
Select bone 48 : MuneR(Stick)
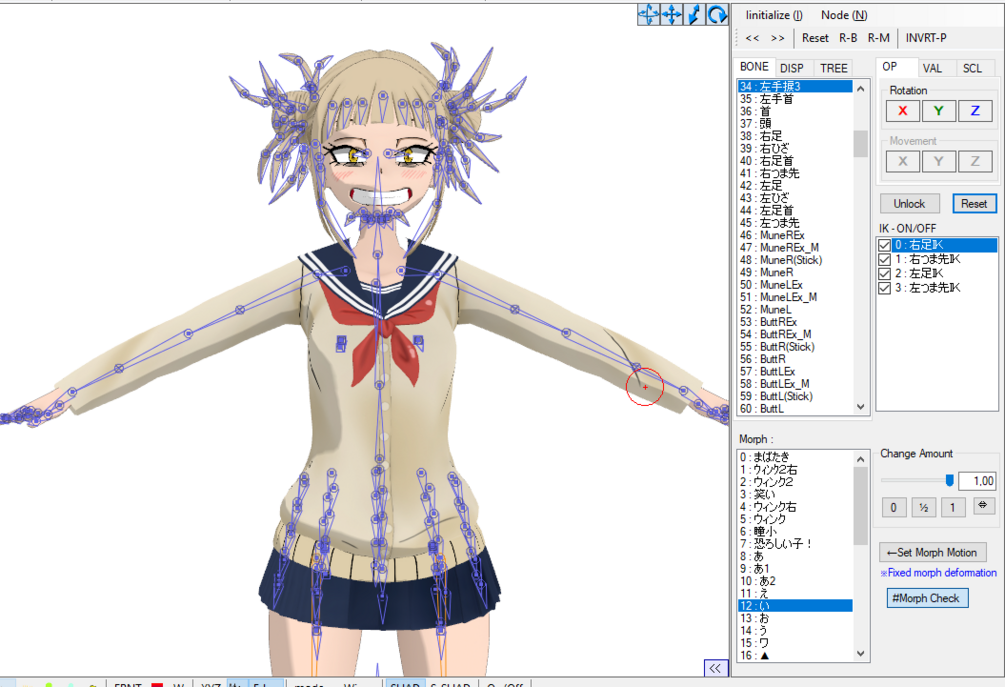[x=795, y=260]
